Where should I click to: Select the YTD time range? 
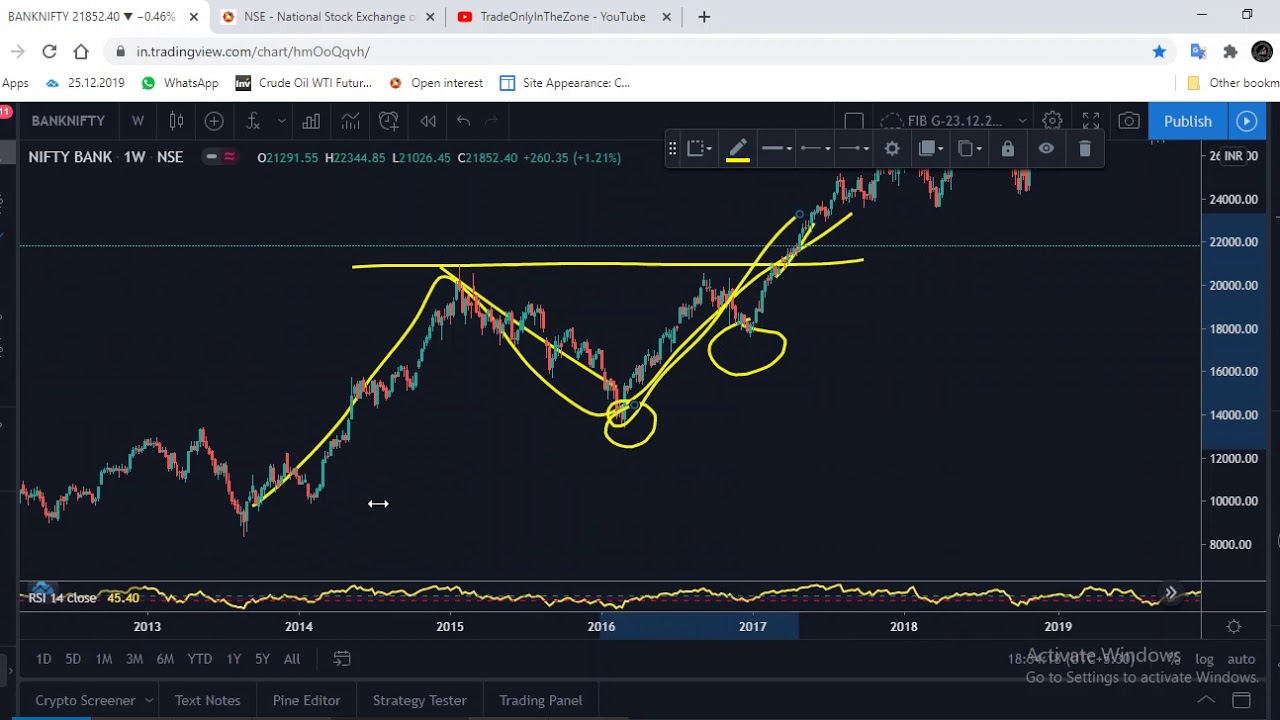(x=200, y=659)
